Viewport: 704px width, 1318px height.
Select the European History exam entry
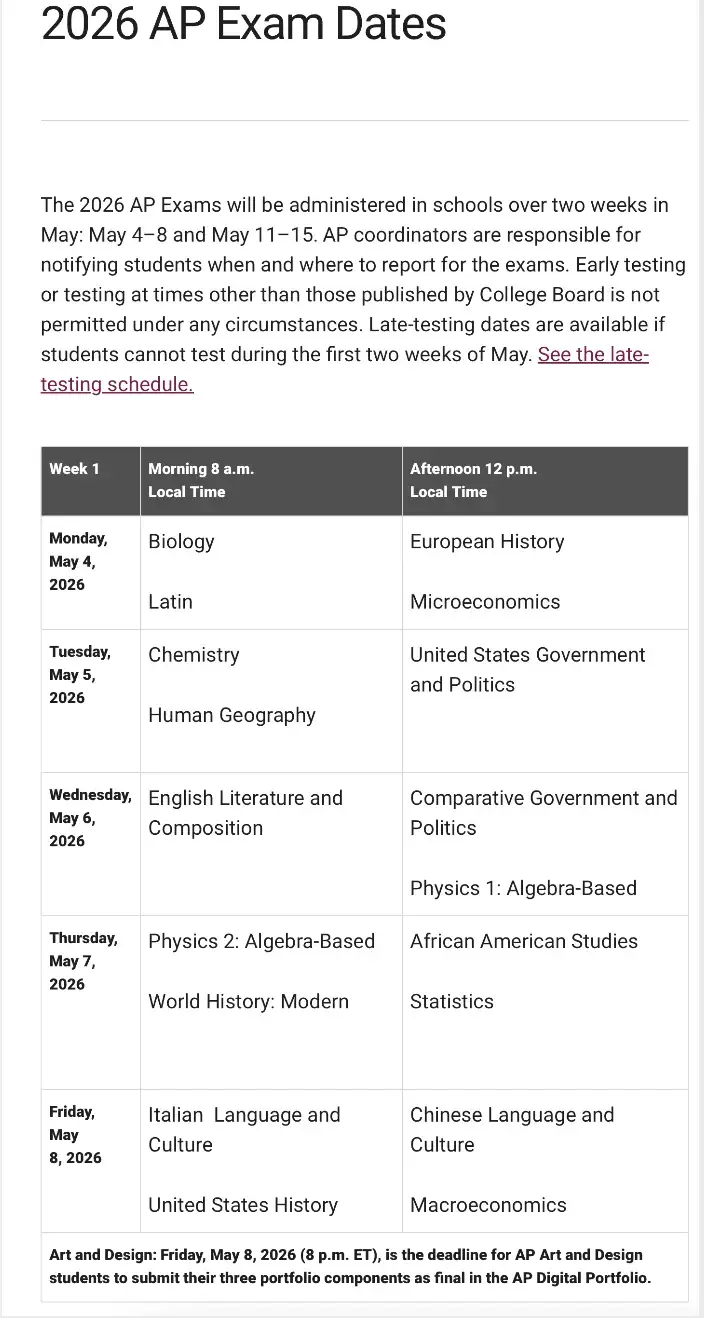coord(487,542)
